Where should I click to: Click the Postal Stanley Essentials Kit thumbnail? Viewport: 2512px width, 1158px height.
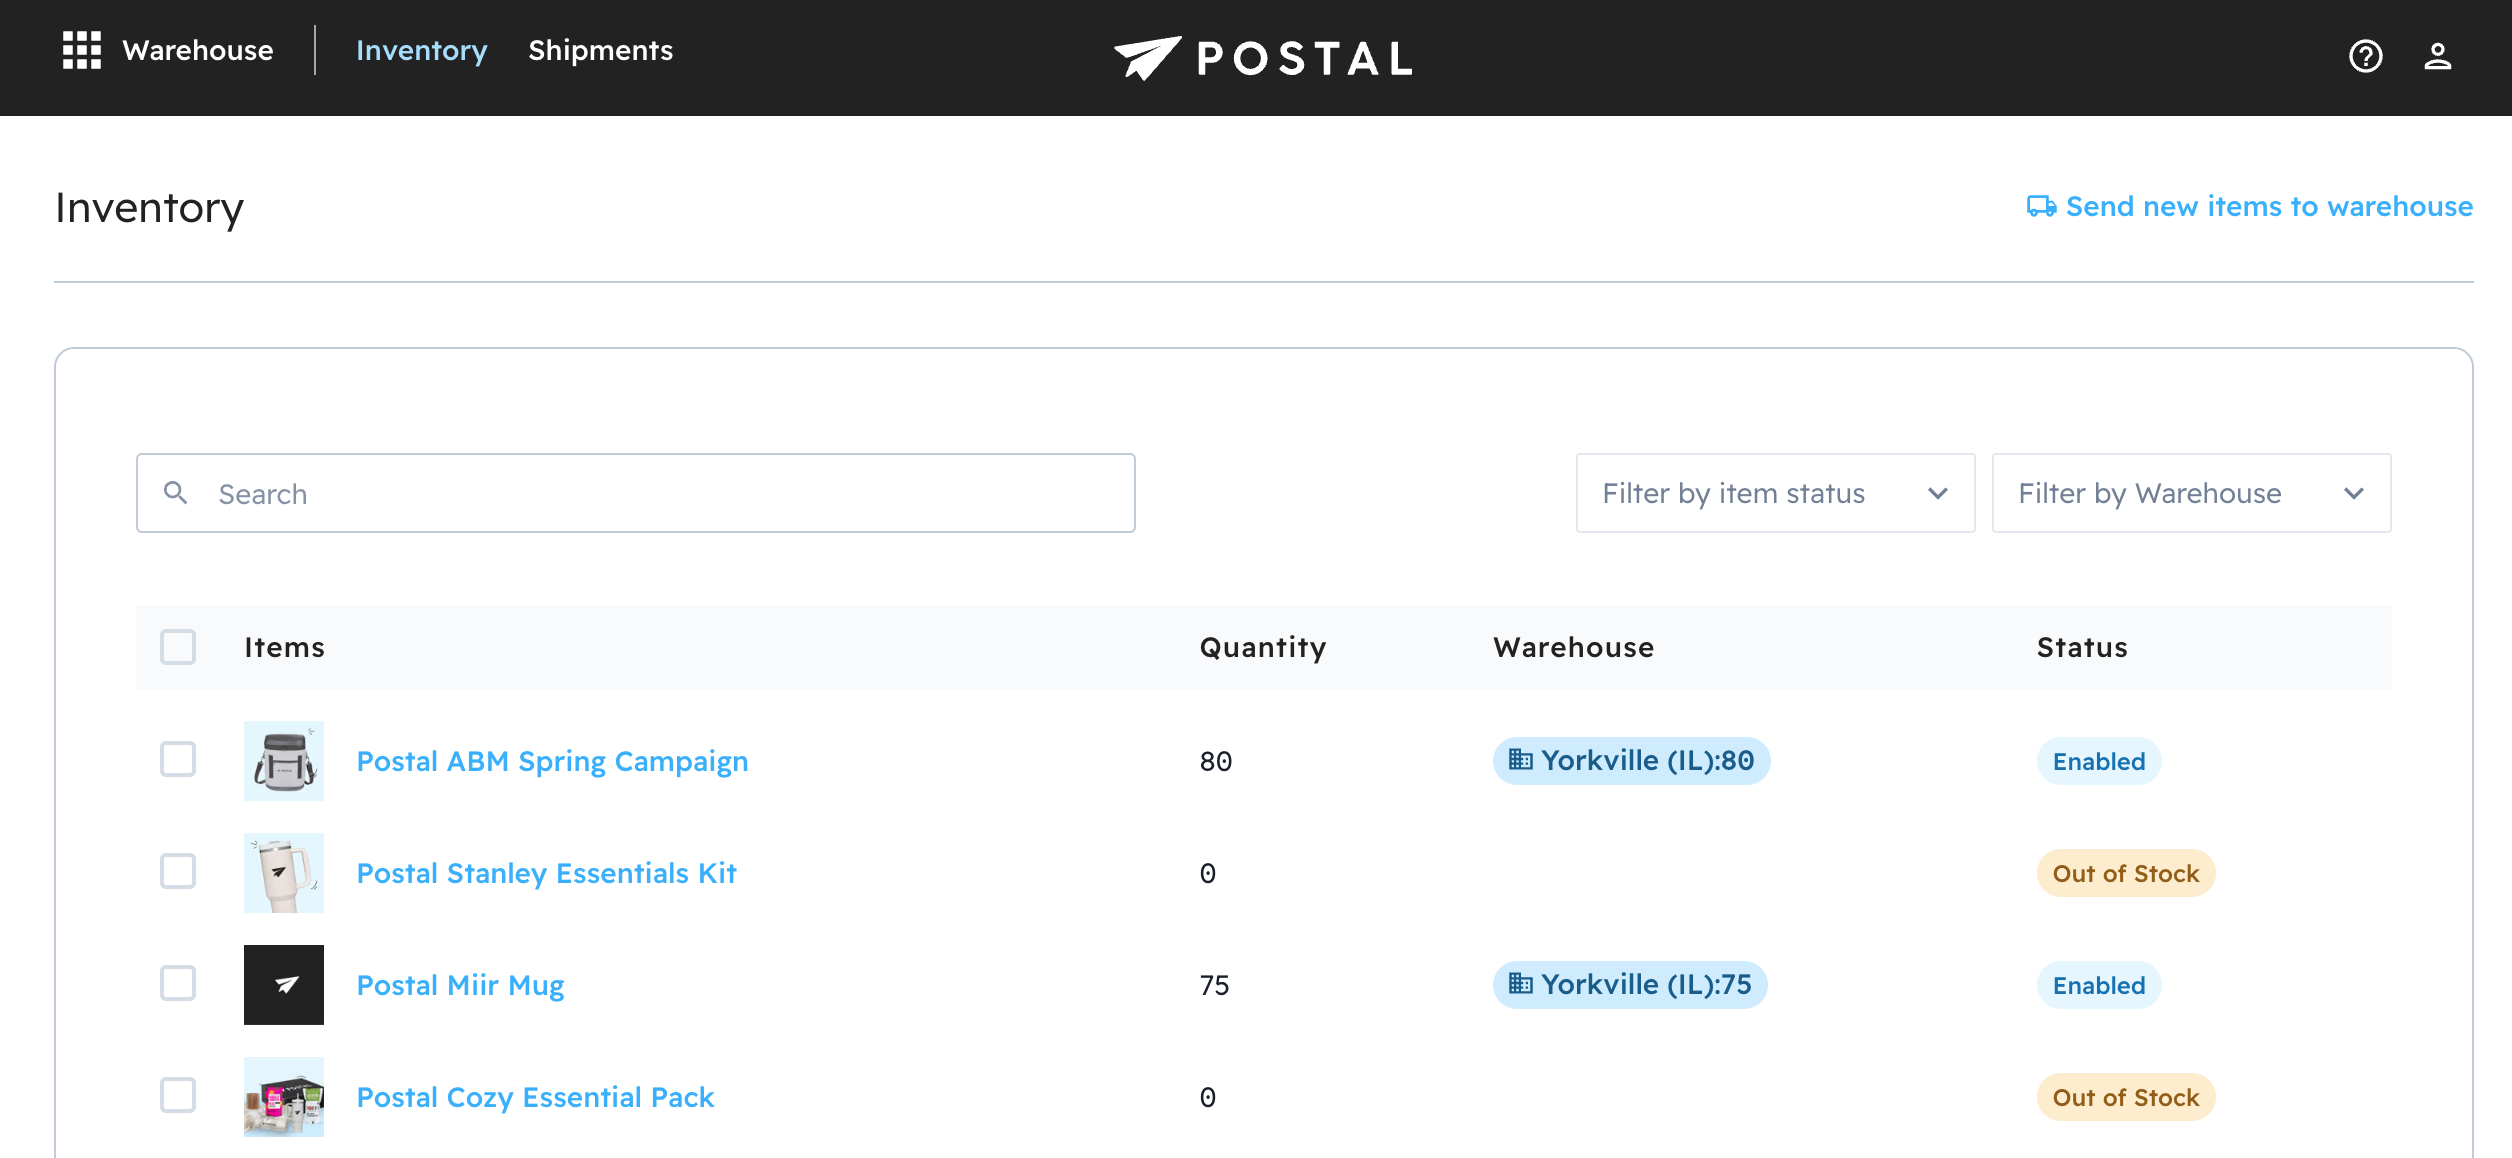coord(284,873)
